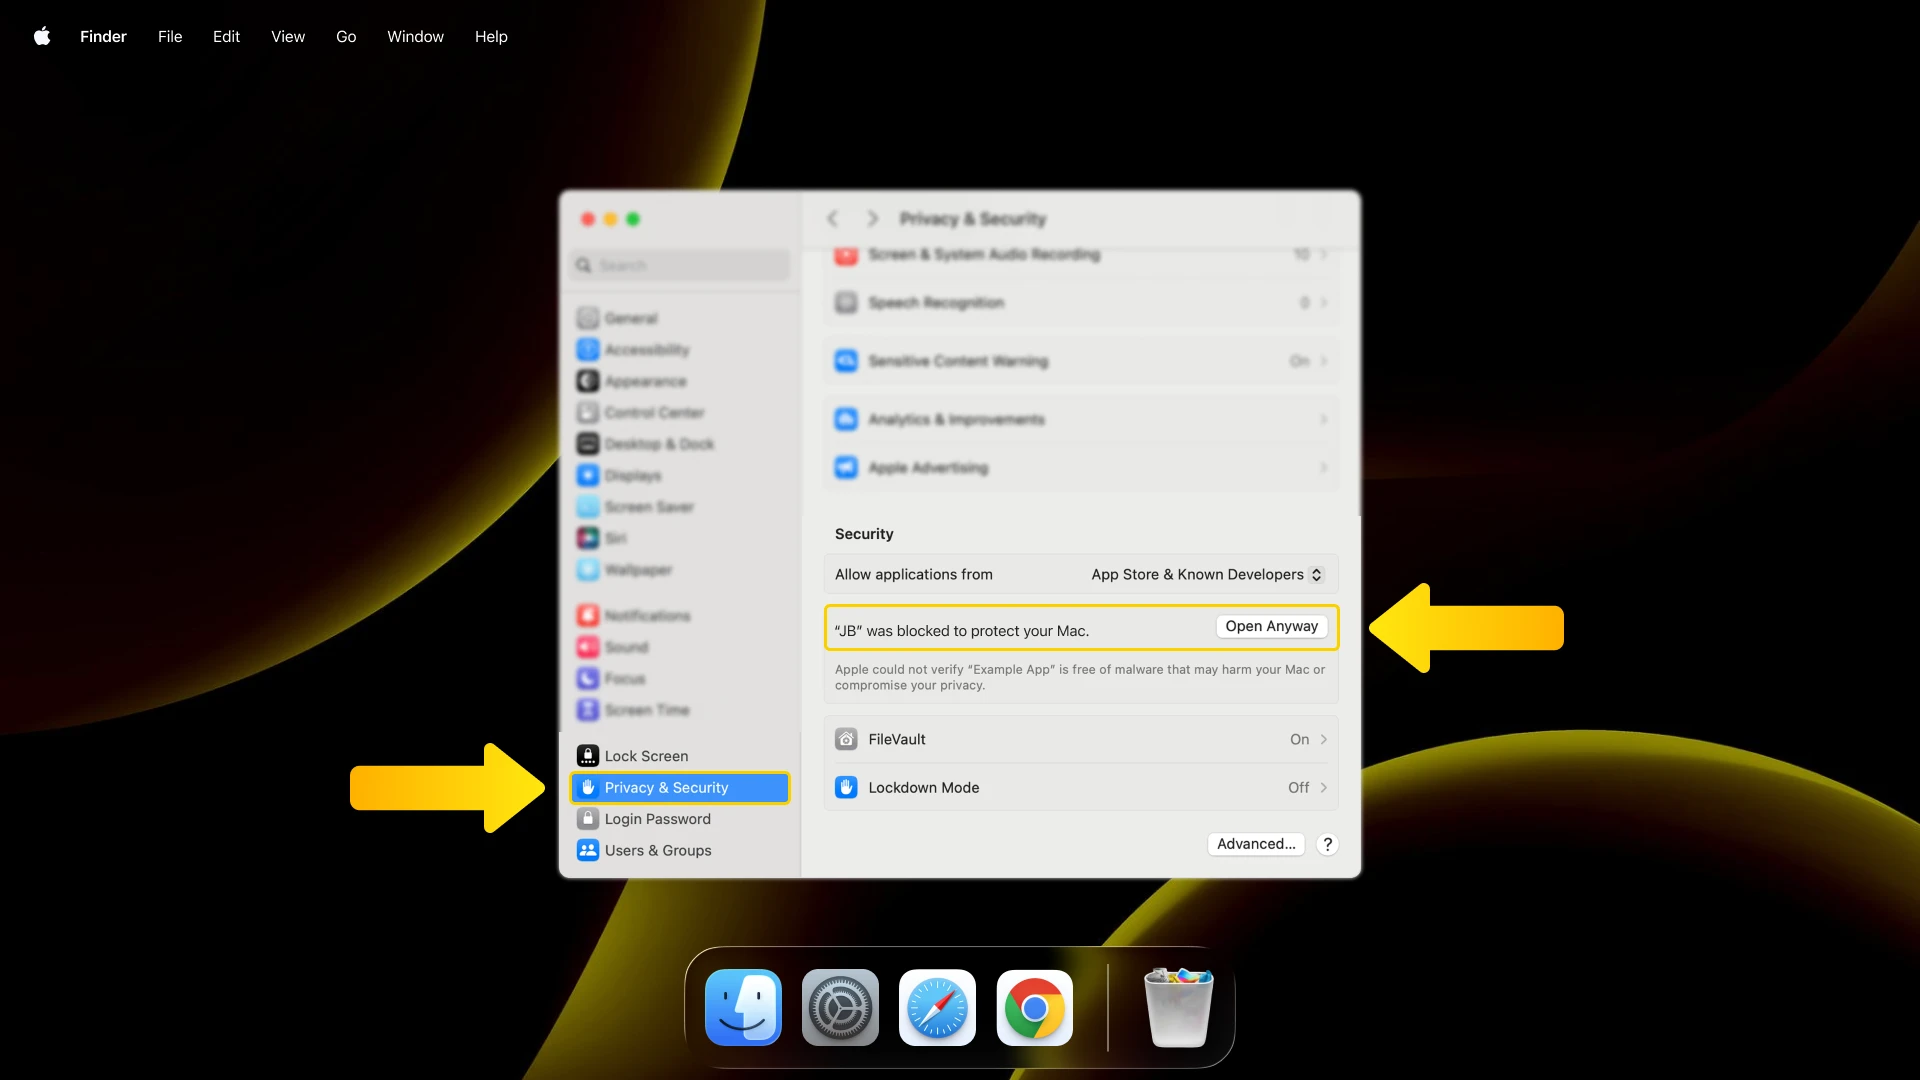Click the question mark help button
Image resolution: width=1920 pixels, height=1080 pixels.
pyautogui.click(x=1327, y=844)
